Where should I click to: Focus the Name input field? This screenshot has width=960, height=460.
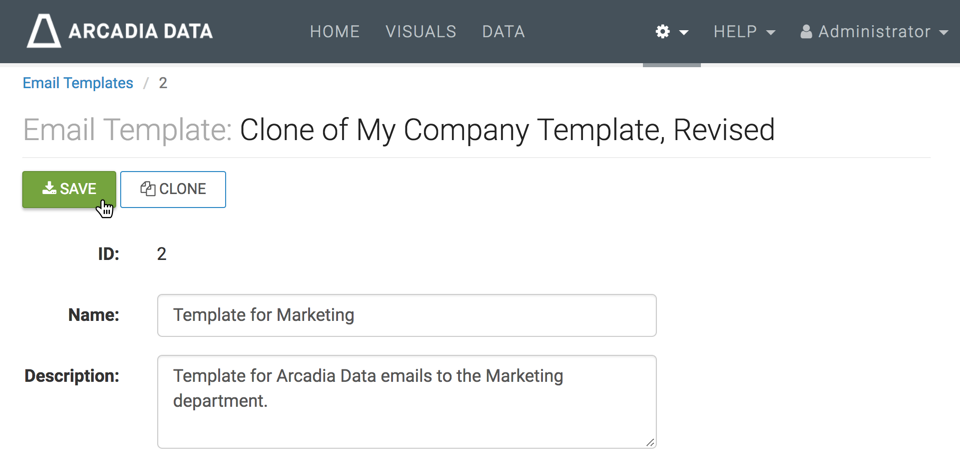pos(406,315)
